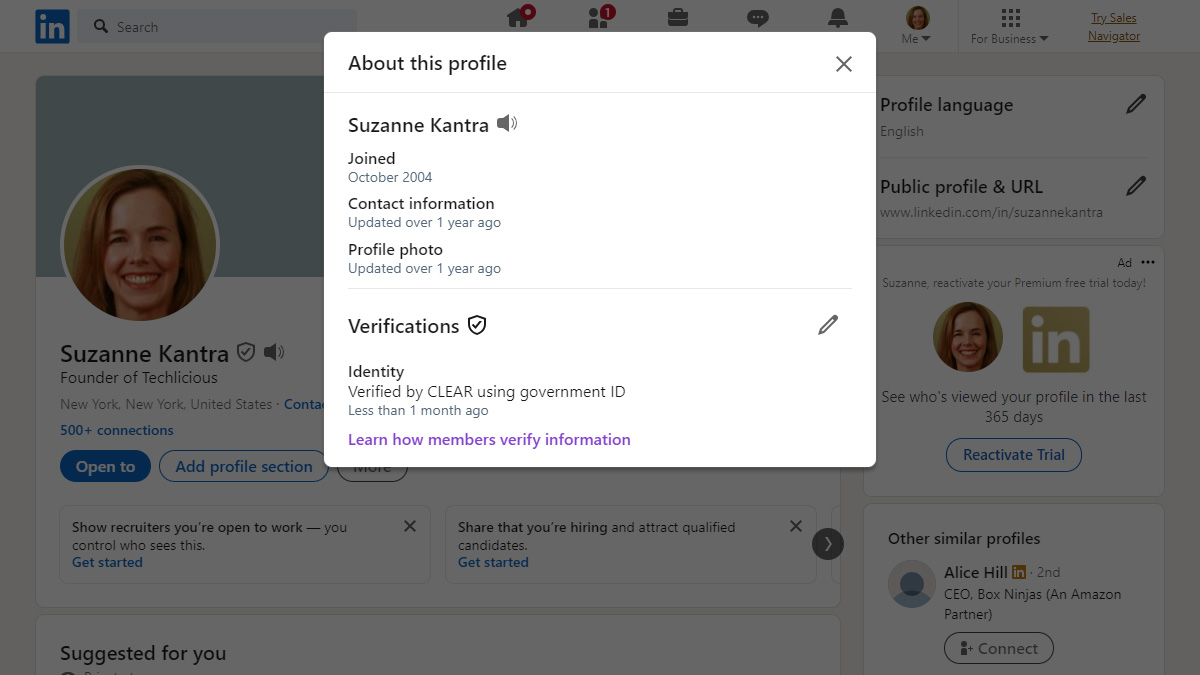Edit Verifications using the pencil icon
The width and height of the screenshot is (1200, 675).
click(827, 324)
